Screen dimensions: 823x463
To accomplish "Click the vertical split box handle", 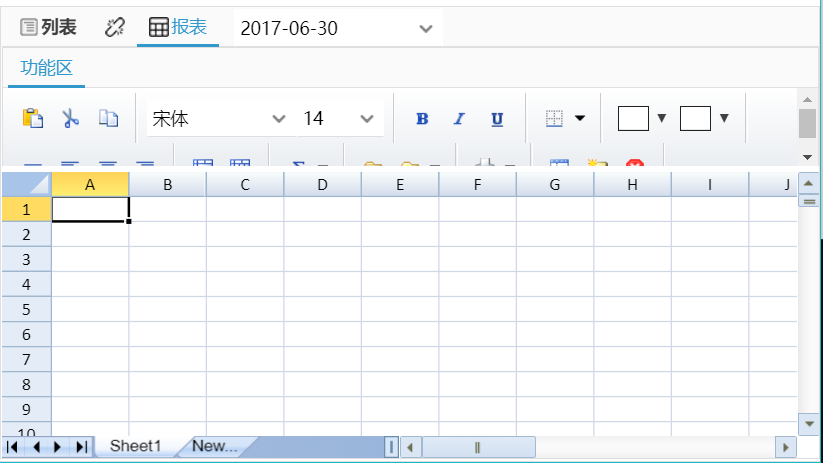I will point(809,201).
